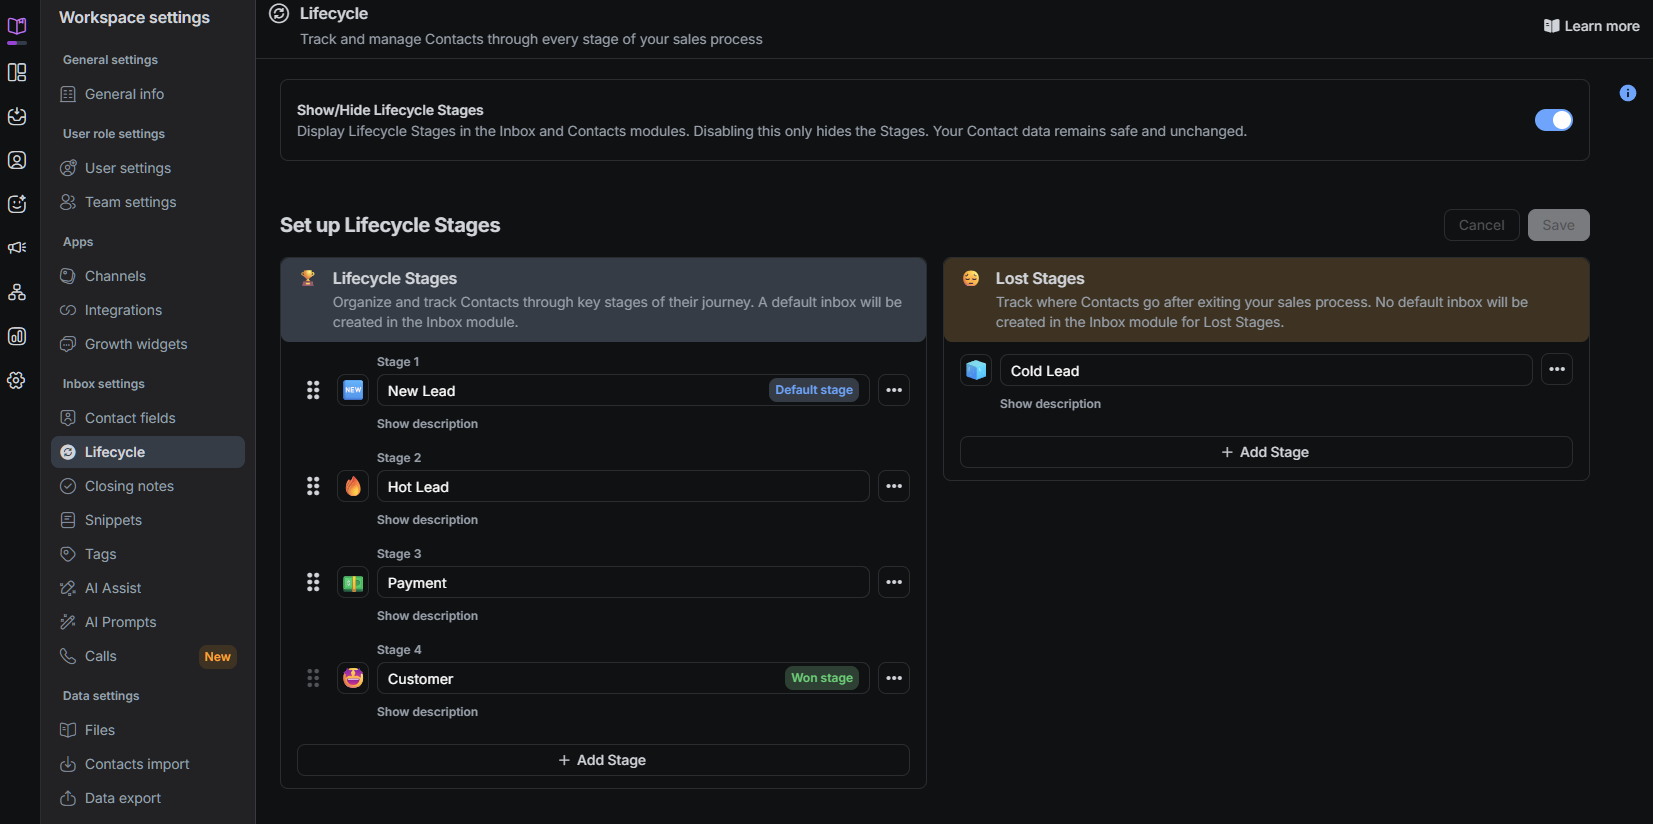The width and height of the screenshot is (1653, 824).
Task: Edit the Hot Lead stage name field
Action: pyautogui.click(x=623, y=486)
